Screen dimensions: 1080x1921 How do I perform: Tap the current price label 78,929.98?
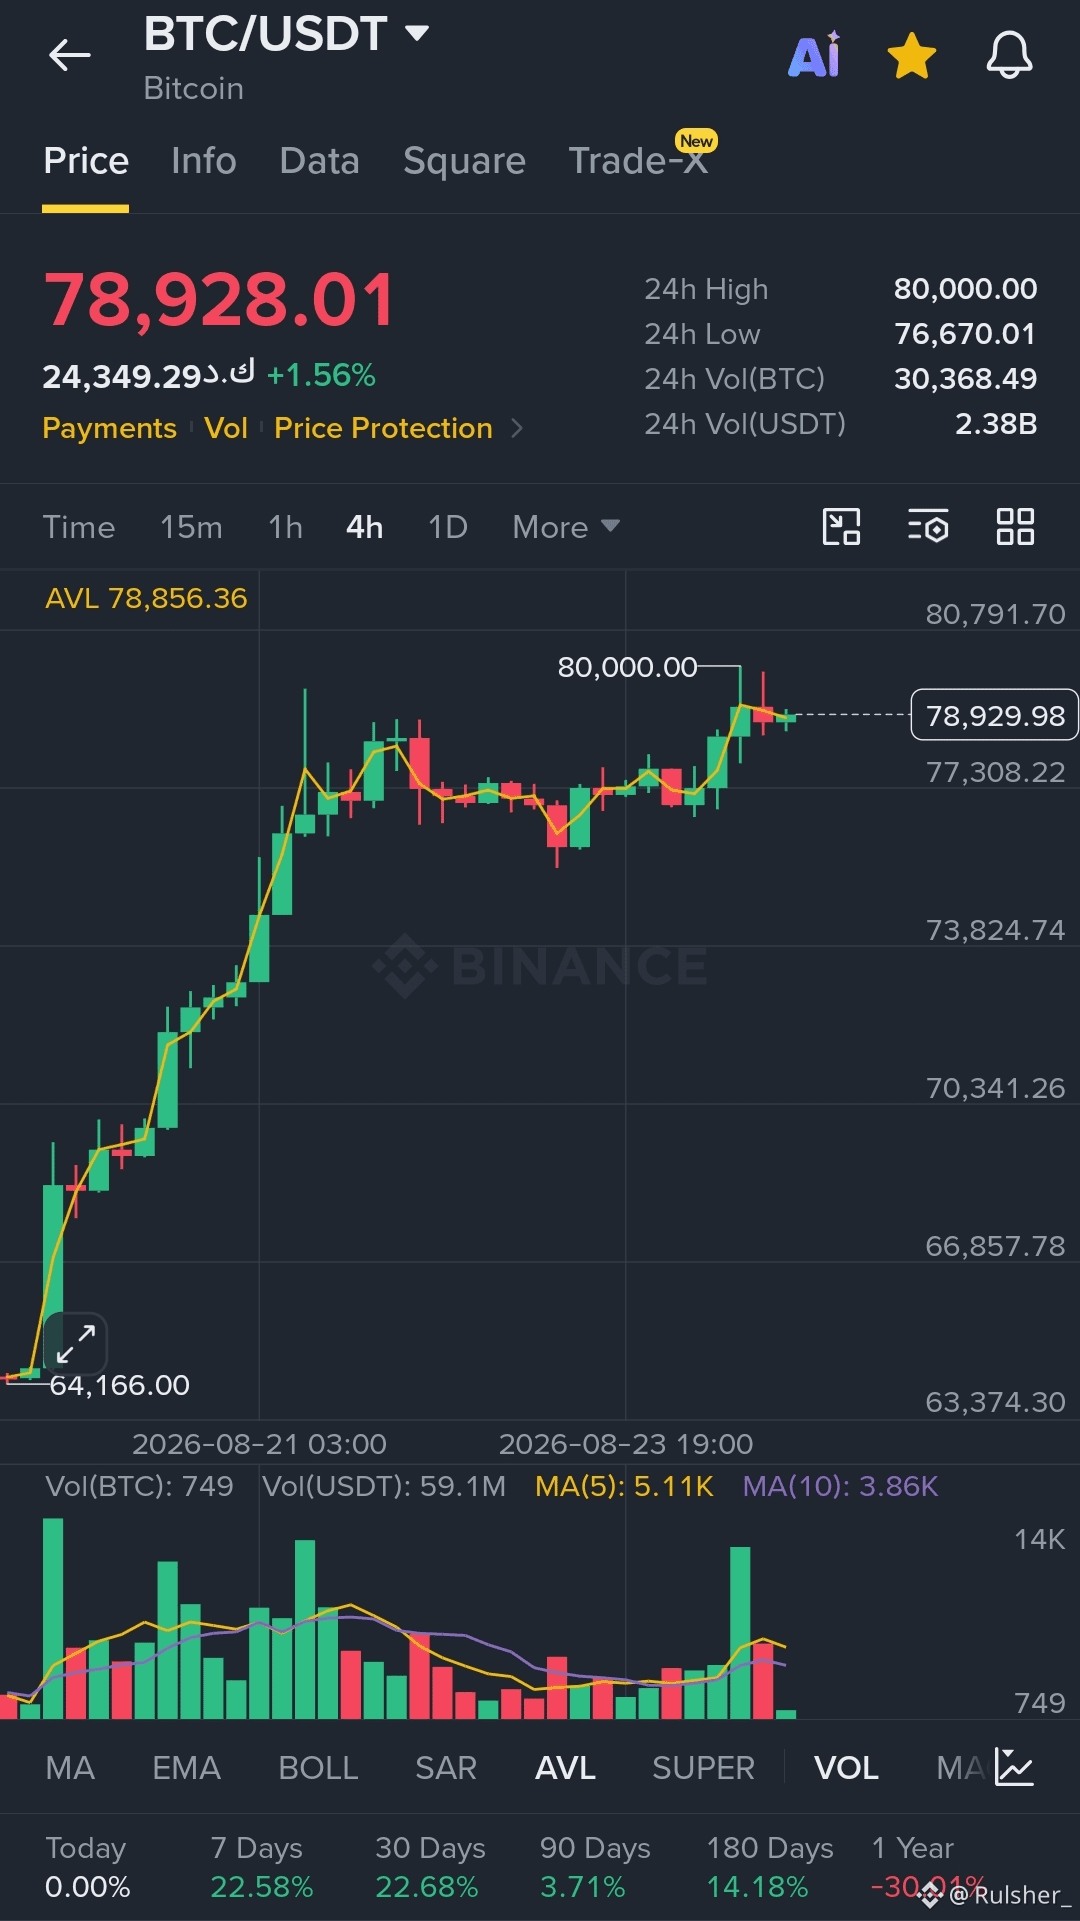[x=995, y=716]
